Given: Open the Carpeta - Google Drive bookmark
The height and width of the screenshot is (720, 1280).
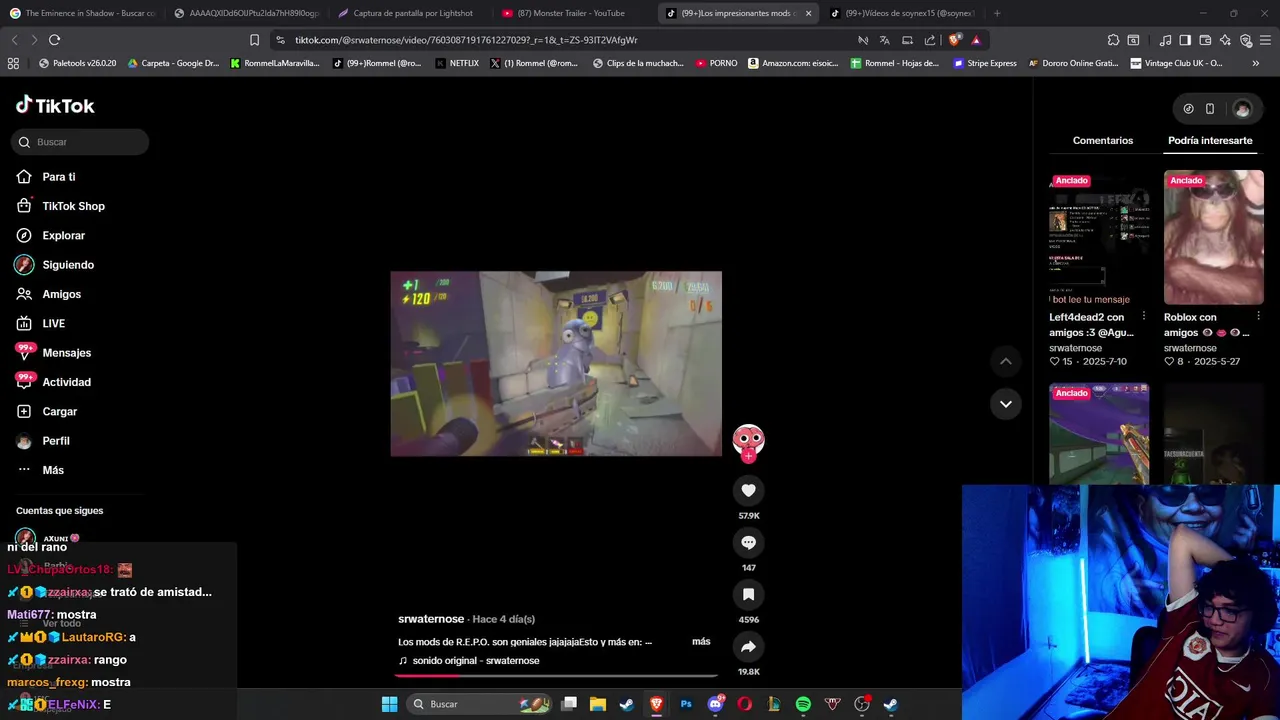Looking at the screenshot, I should 173,63.
